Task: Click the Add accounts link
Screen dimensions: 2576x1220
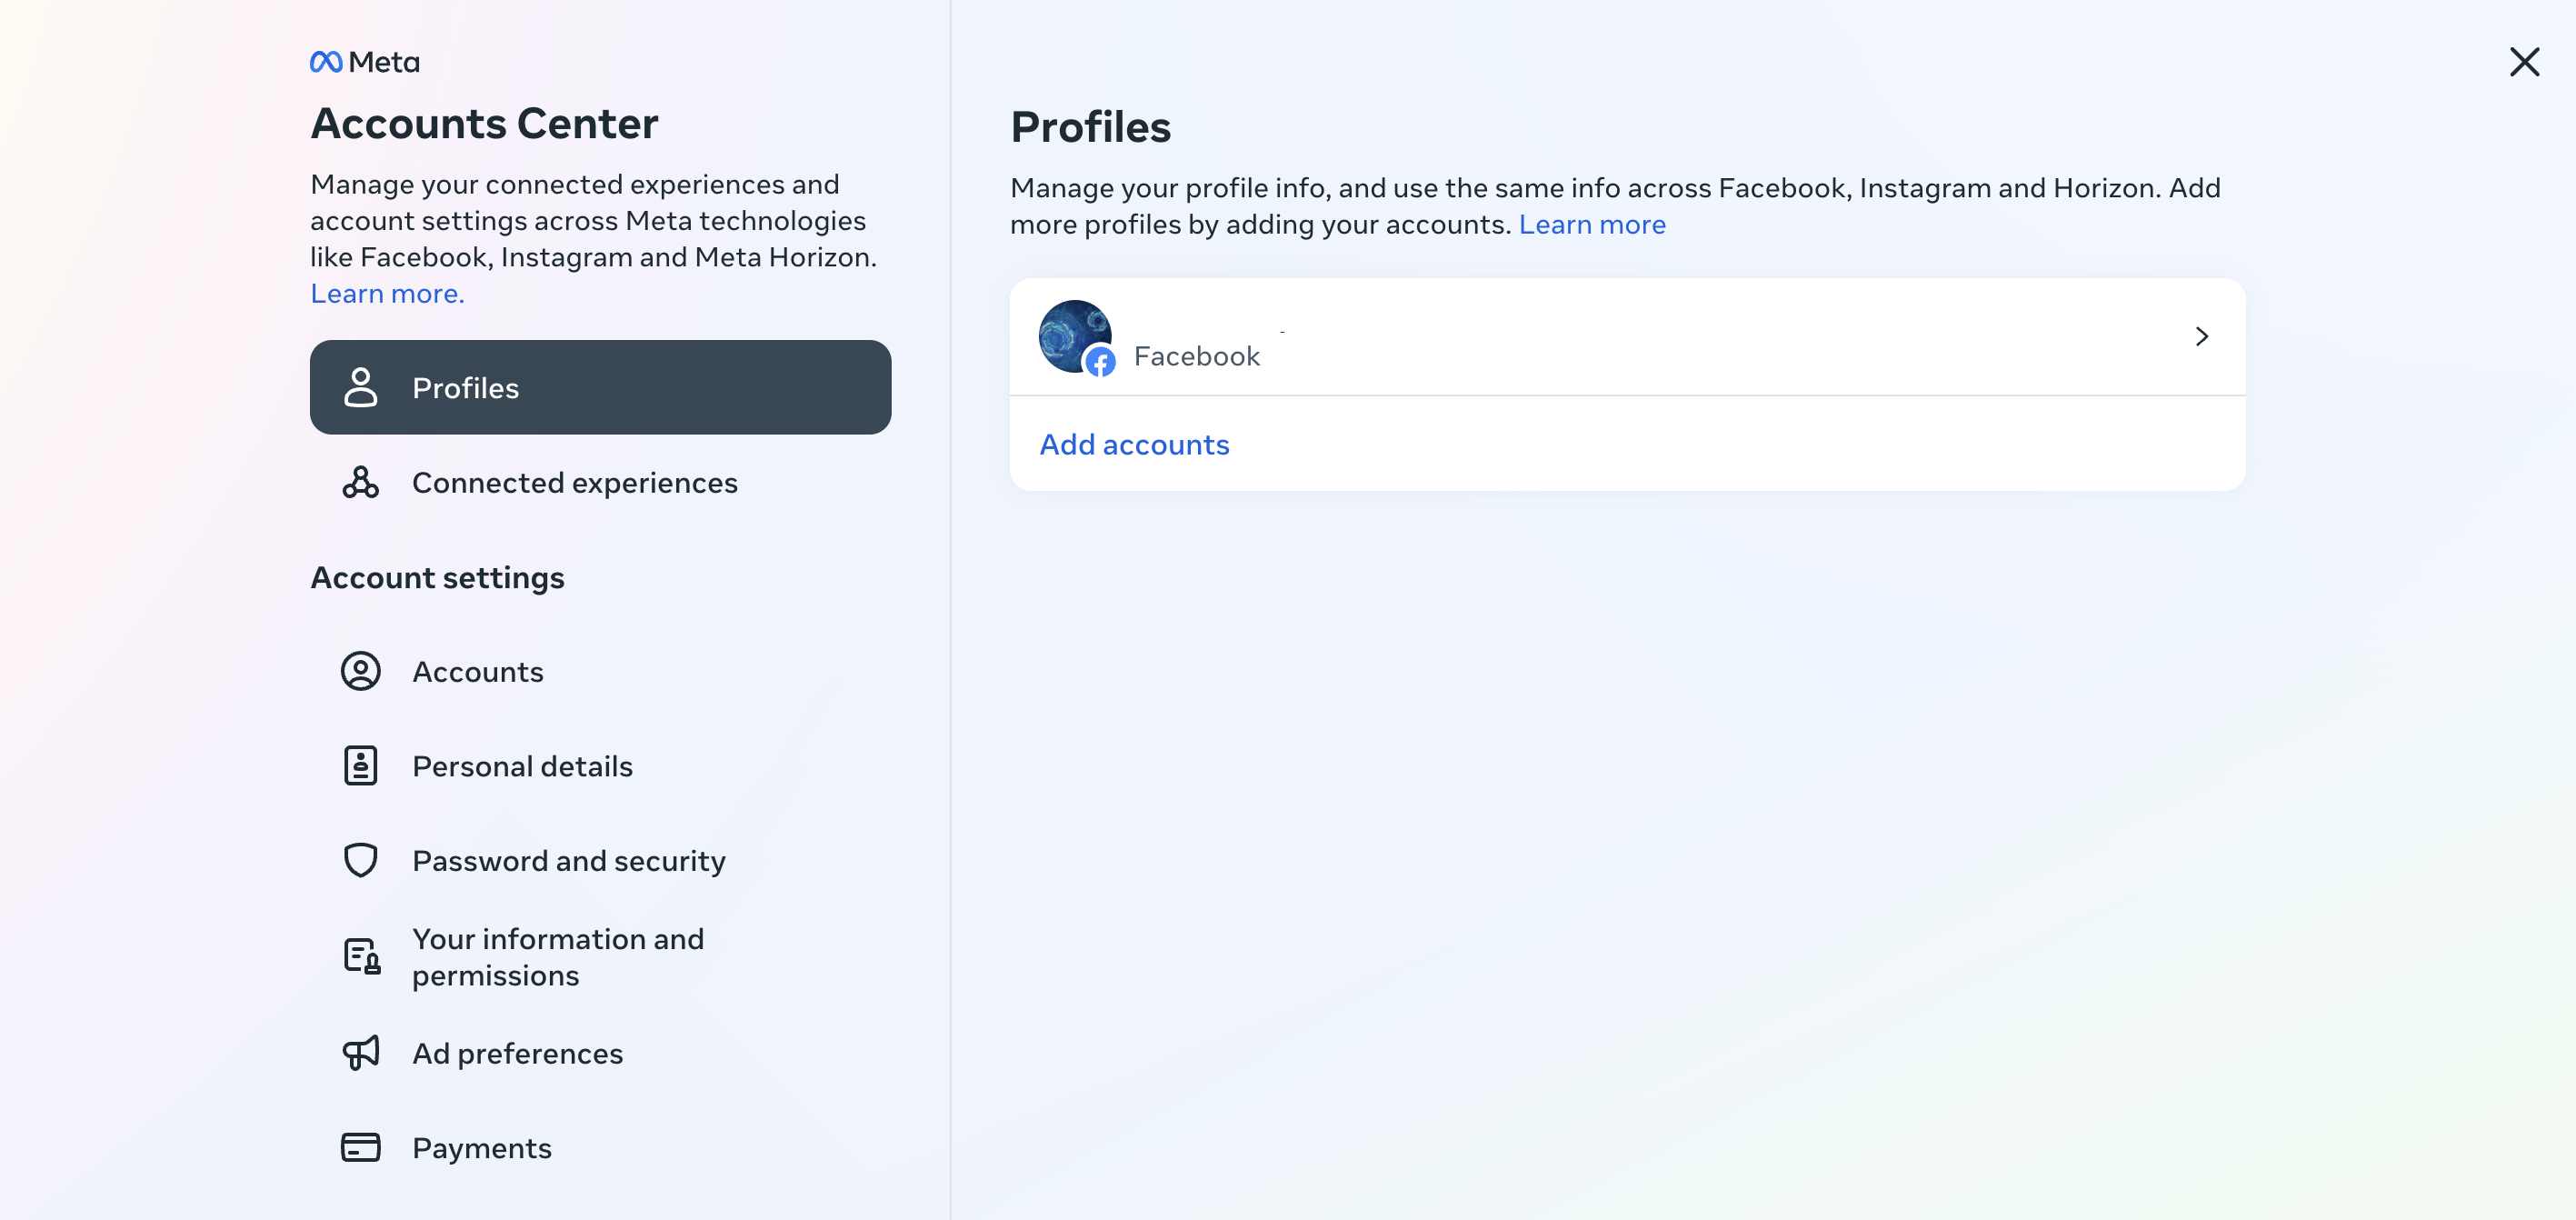Action: pyautogui.click(x=1134, y=444)
